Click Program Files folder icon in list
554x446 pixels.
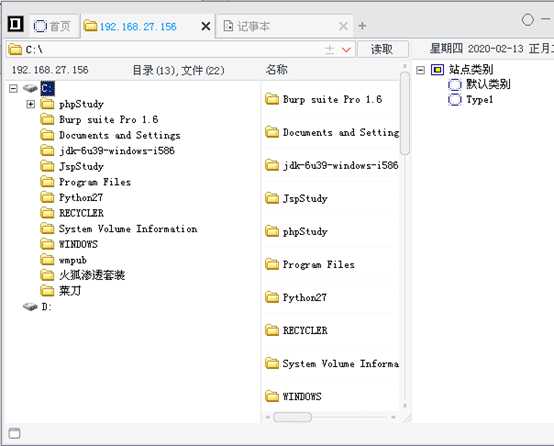[x=272, y=264]
